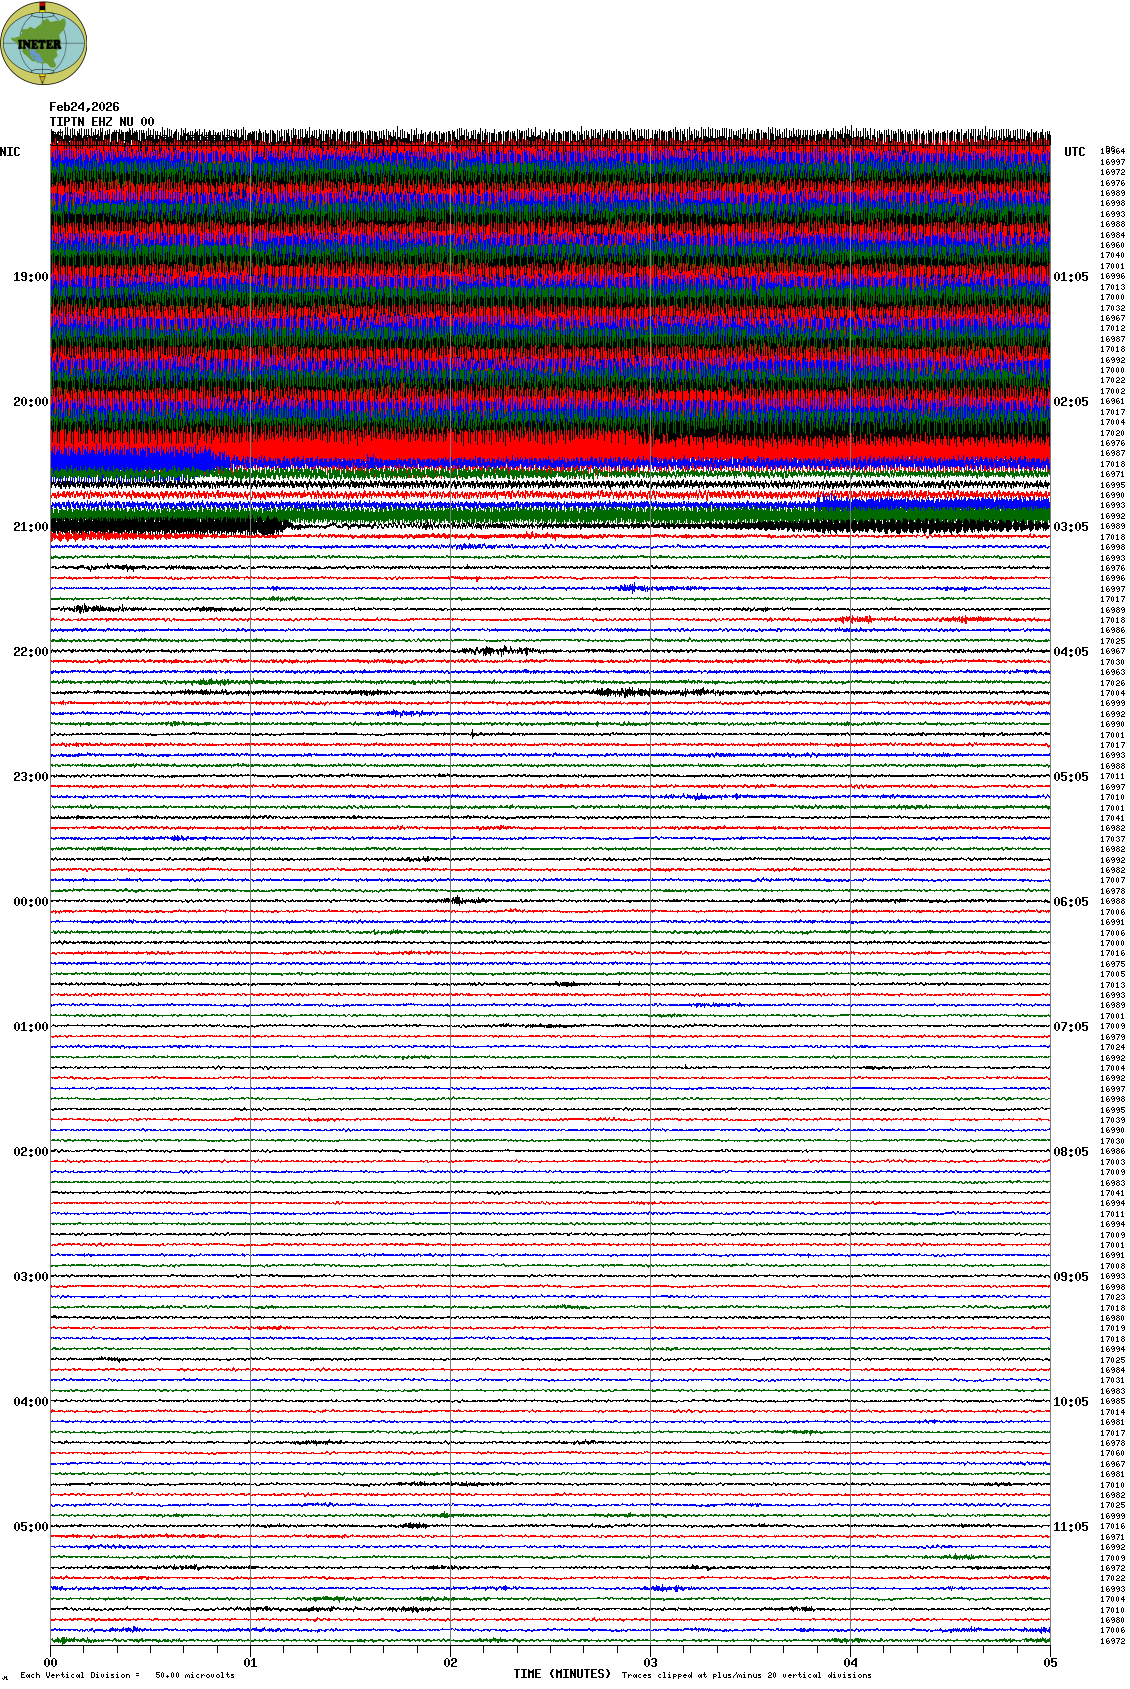Click the 03:05 UTC time label

pos(1070,527)
